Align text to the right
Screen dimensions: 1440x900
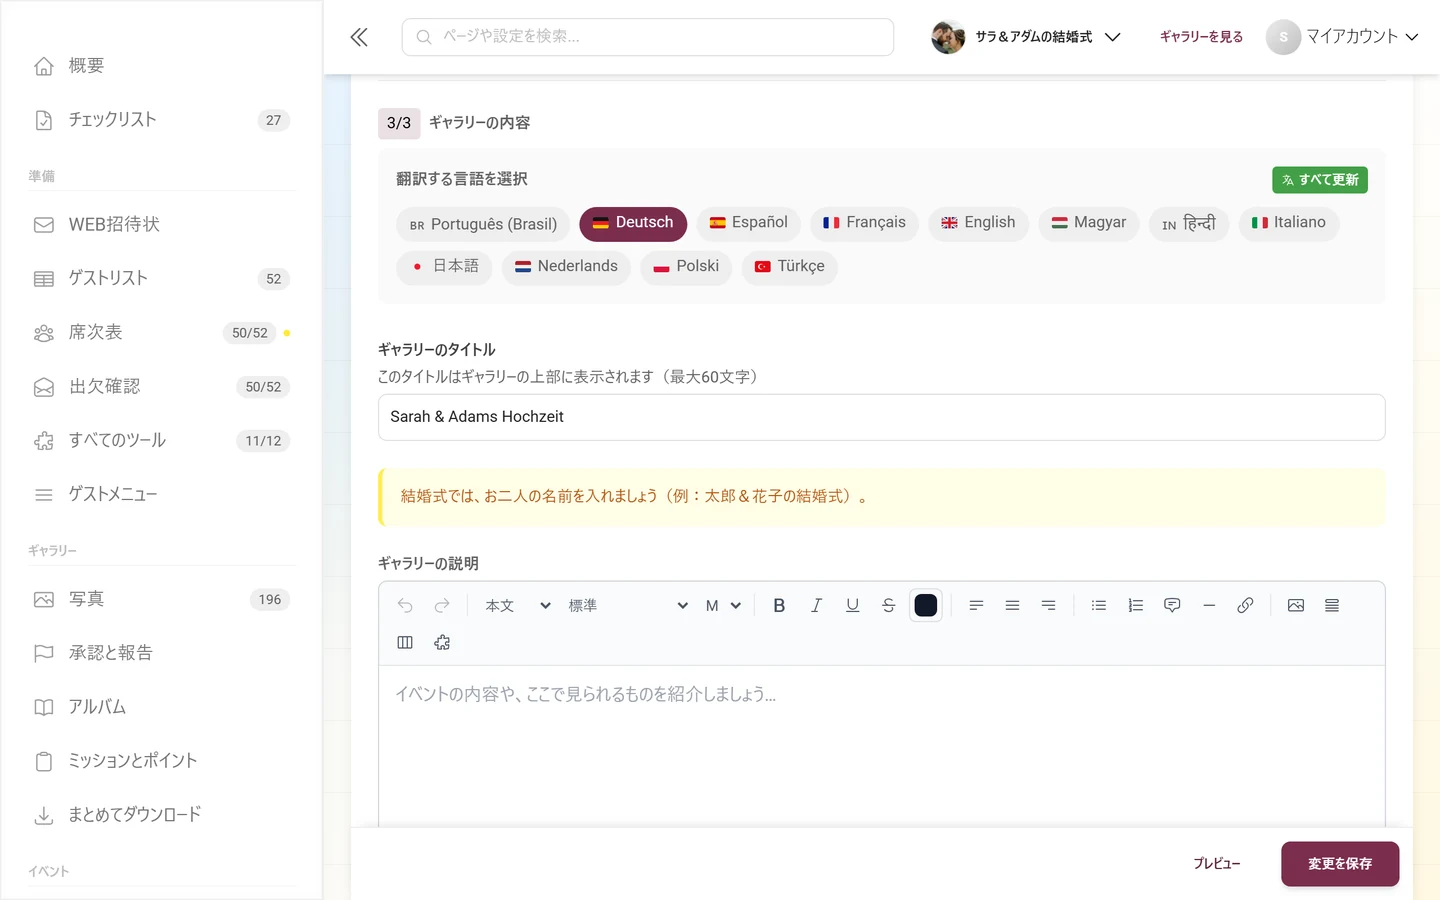[x=1048, y=605]
